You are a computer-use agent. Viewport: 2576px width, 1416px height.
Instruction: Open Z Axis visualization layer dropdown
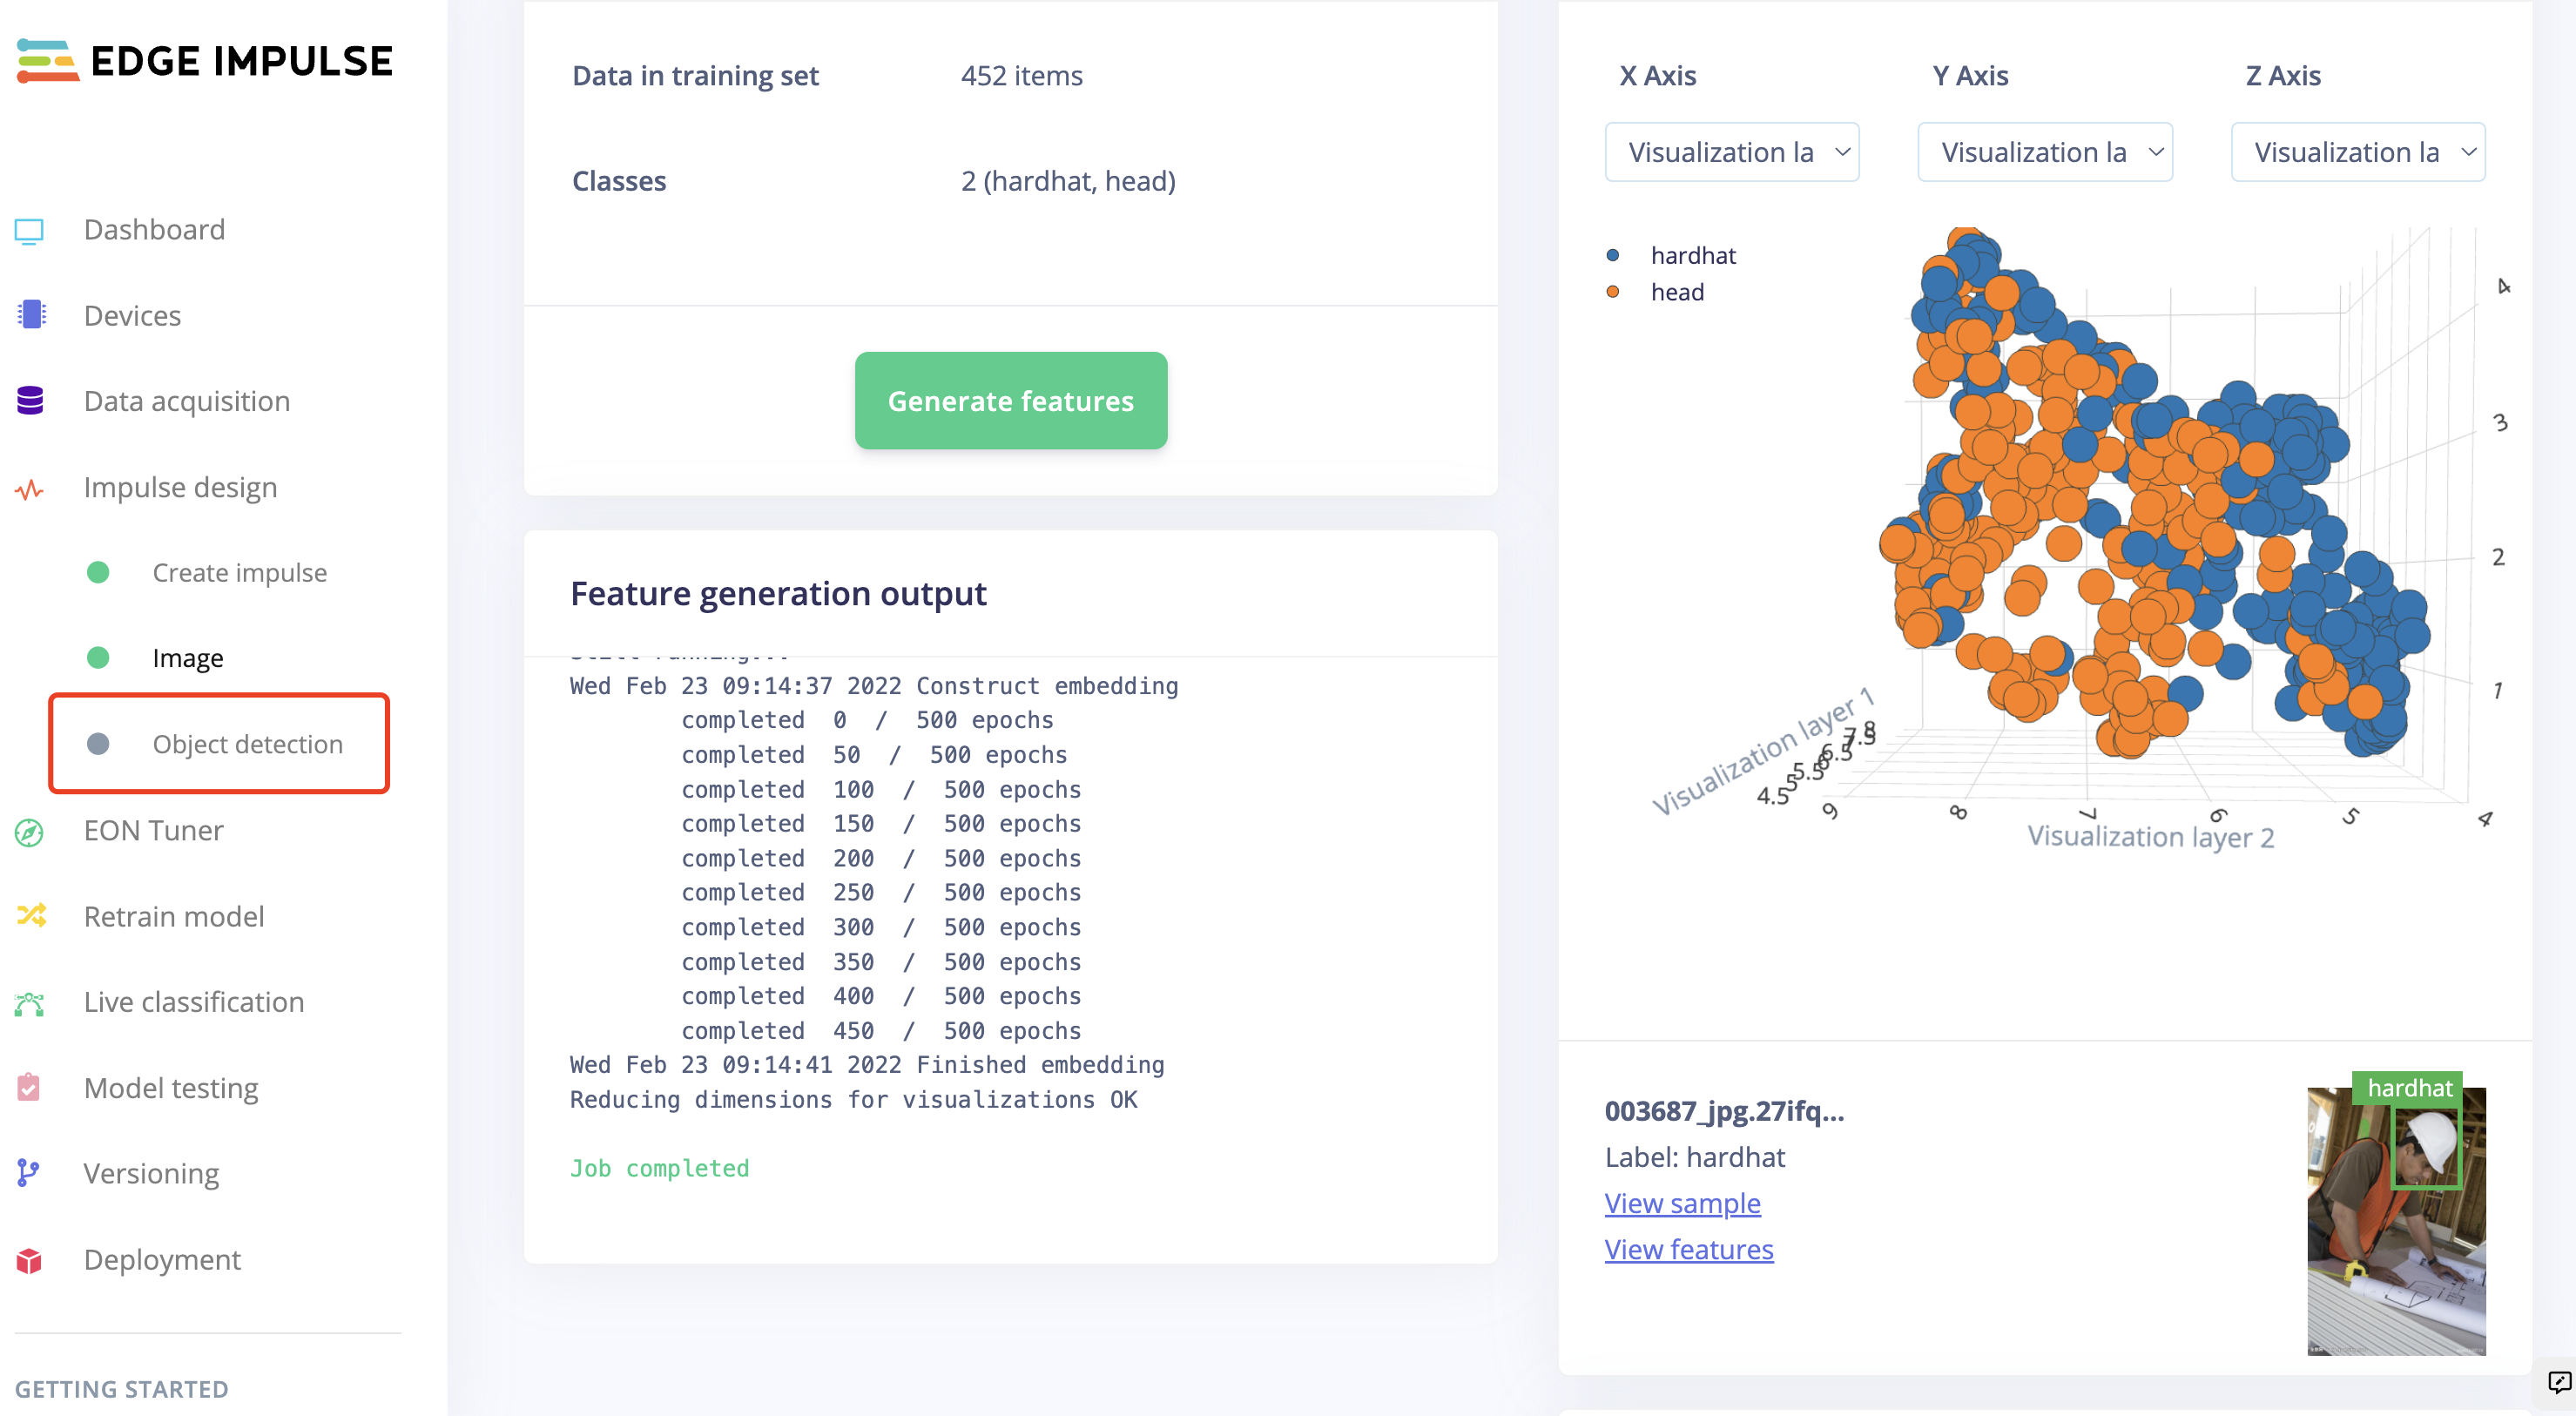(2357, 152)
